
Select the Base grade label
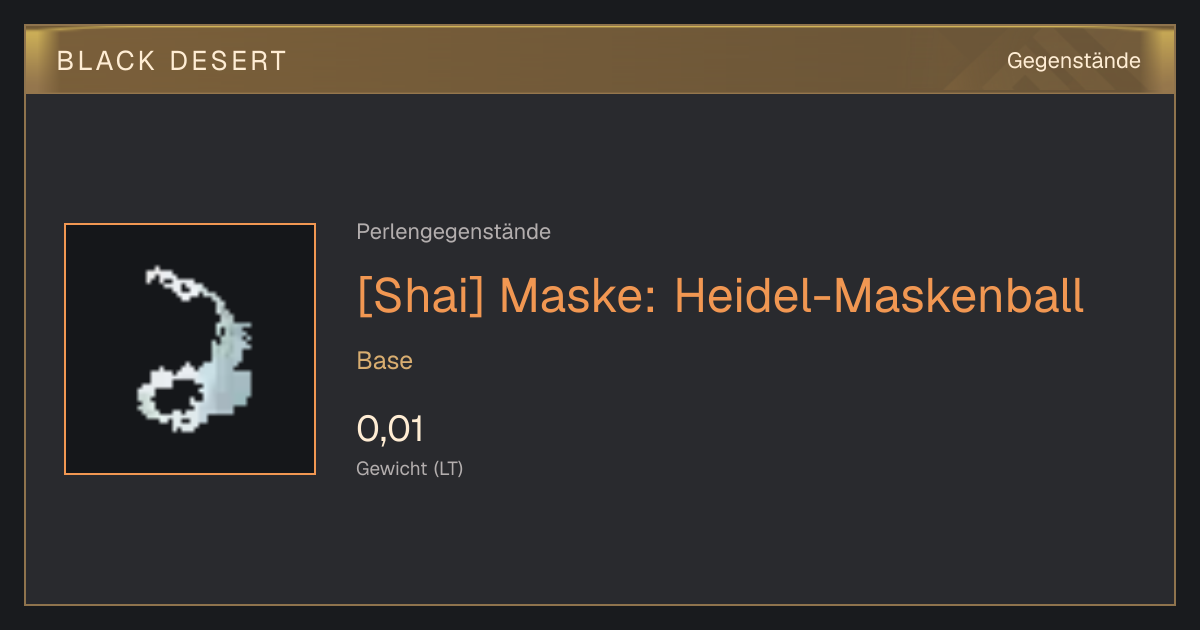[x=385, y=360]
